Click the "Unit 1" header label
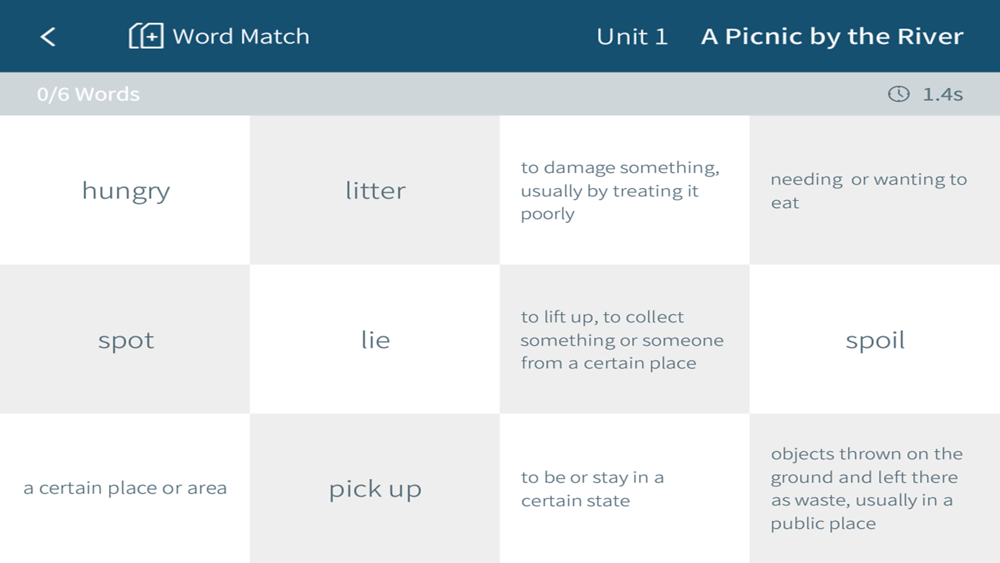The image size is (1000, 563). [632, 36]
